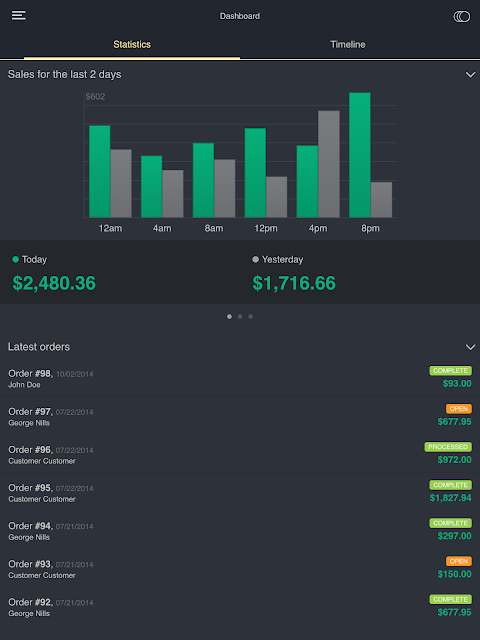Select the Statistics tab
This screenshot has height=640, width=480.
[x=132, y=44]
